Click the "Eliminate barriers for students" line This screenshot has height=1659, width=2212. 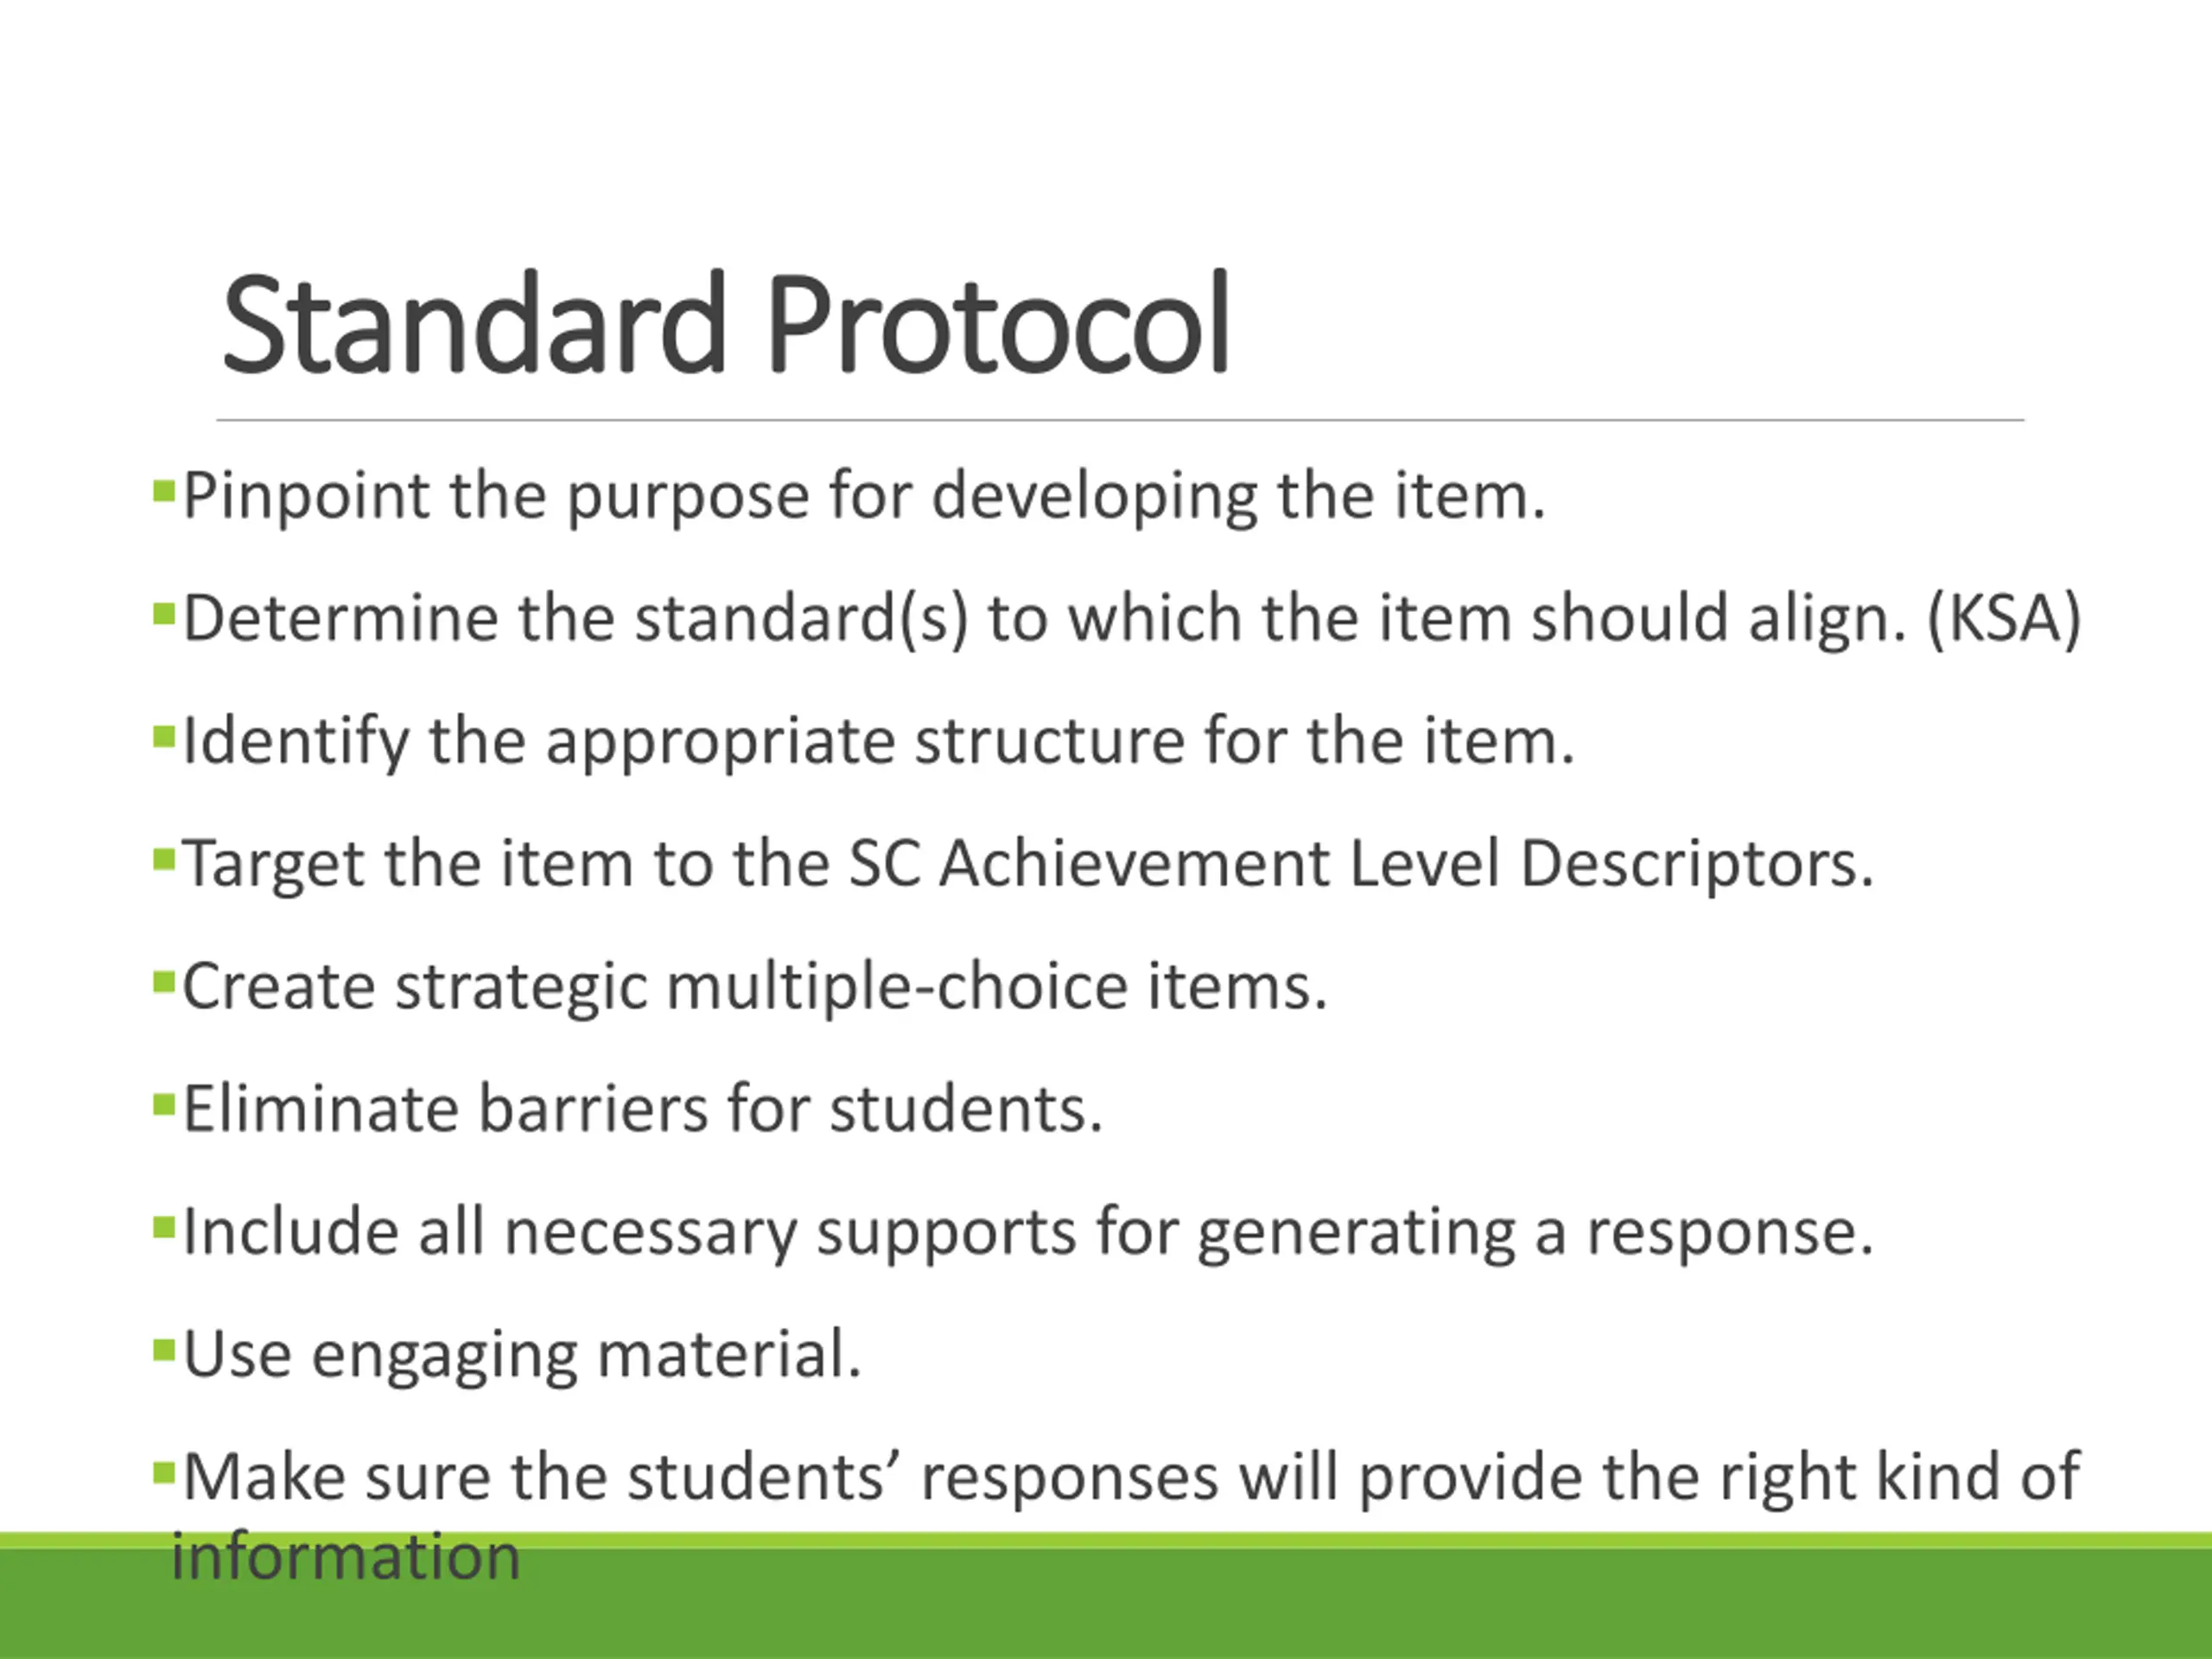642,1109
